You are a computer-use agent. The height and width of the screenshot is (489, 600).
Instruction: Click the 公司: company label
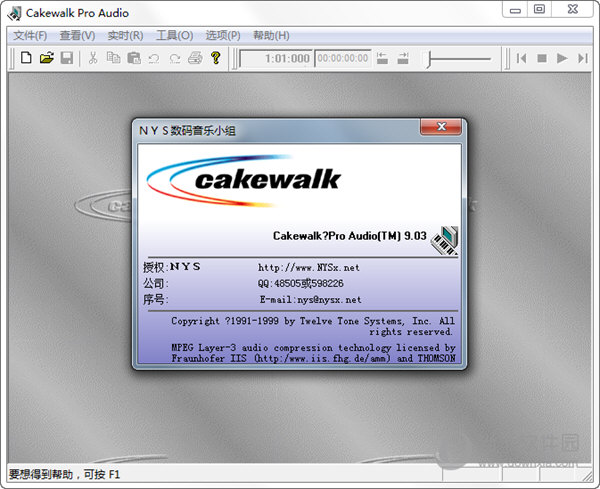click(x=156, y=284)
